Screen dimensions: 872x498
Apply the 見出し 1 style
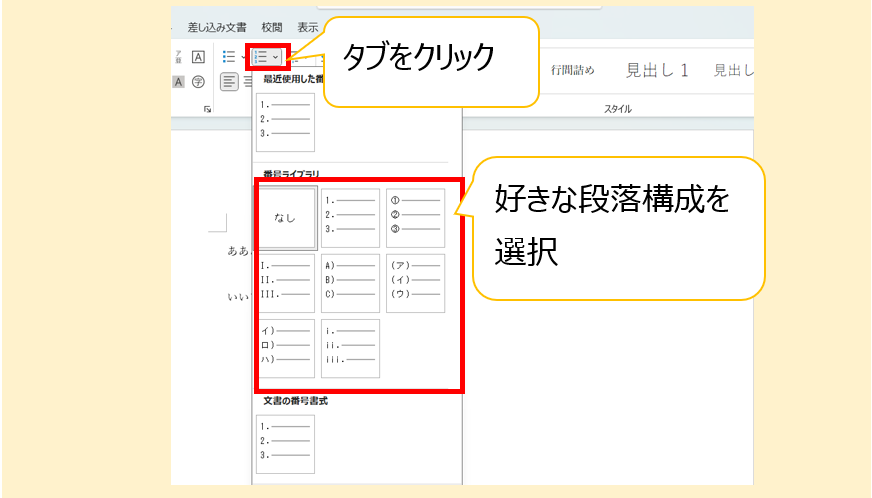[x=657, y=70]
